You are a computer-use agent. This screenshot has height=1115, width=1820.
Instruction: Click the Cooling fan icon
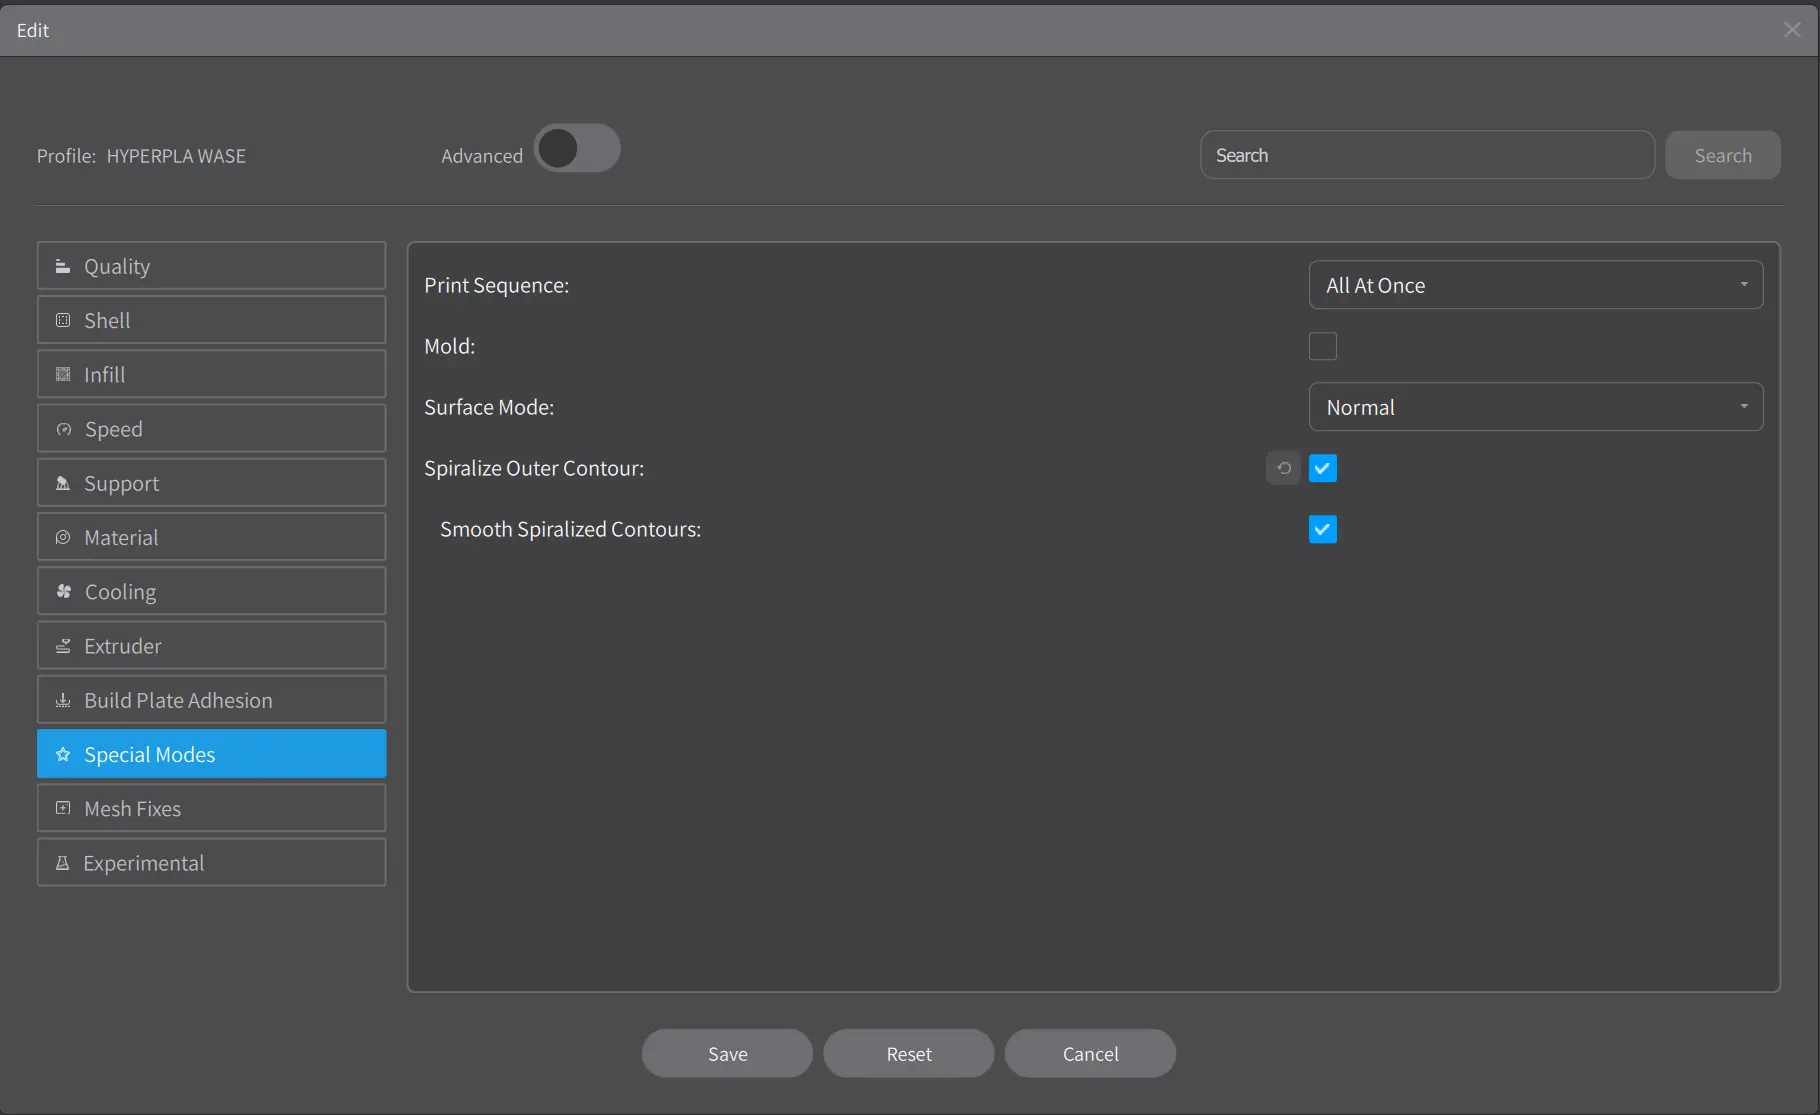pyautogui.click(x=63, y=591)
